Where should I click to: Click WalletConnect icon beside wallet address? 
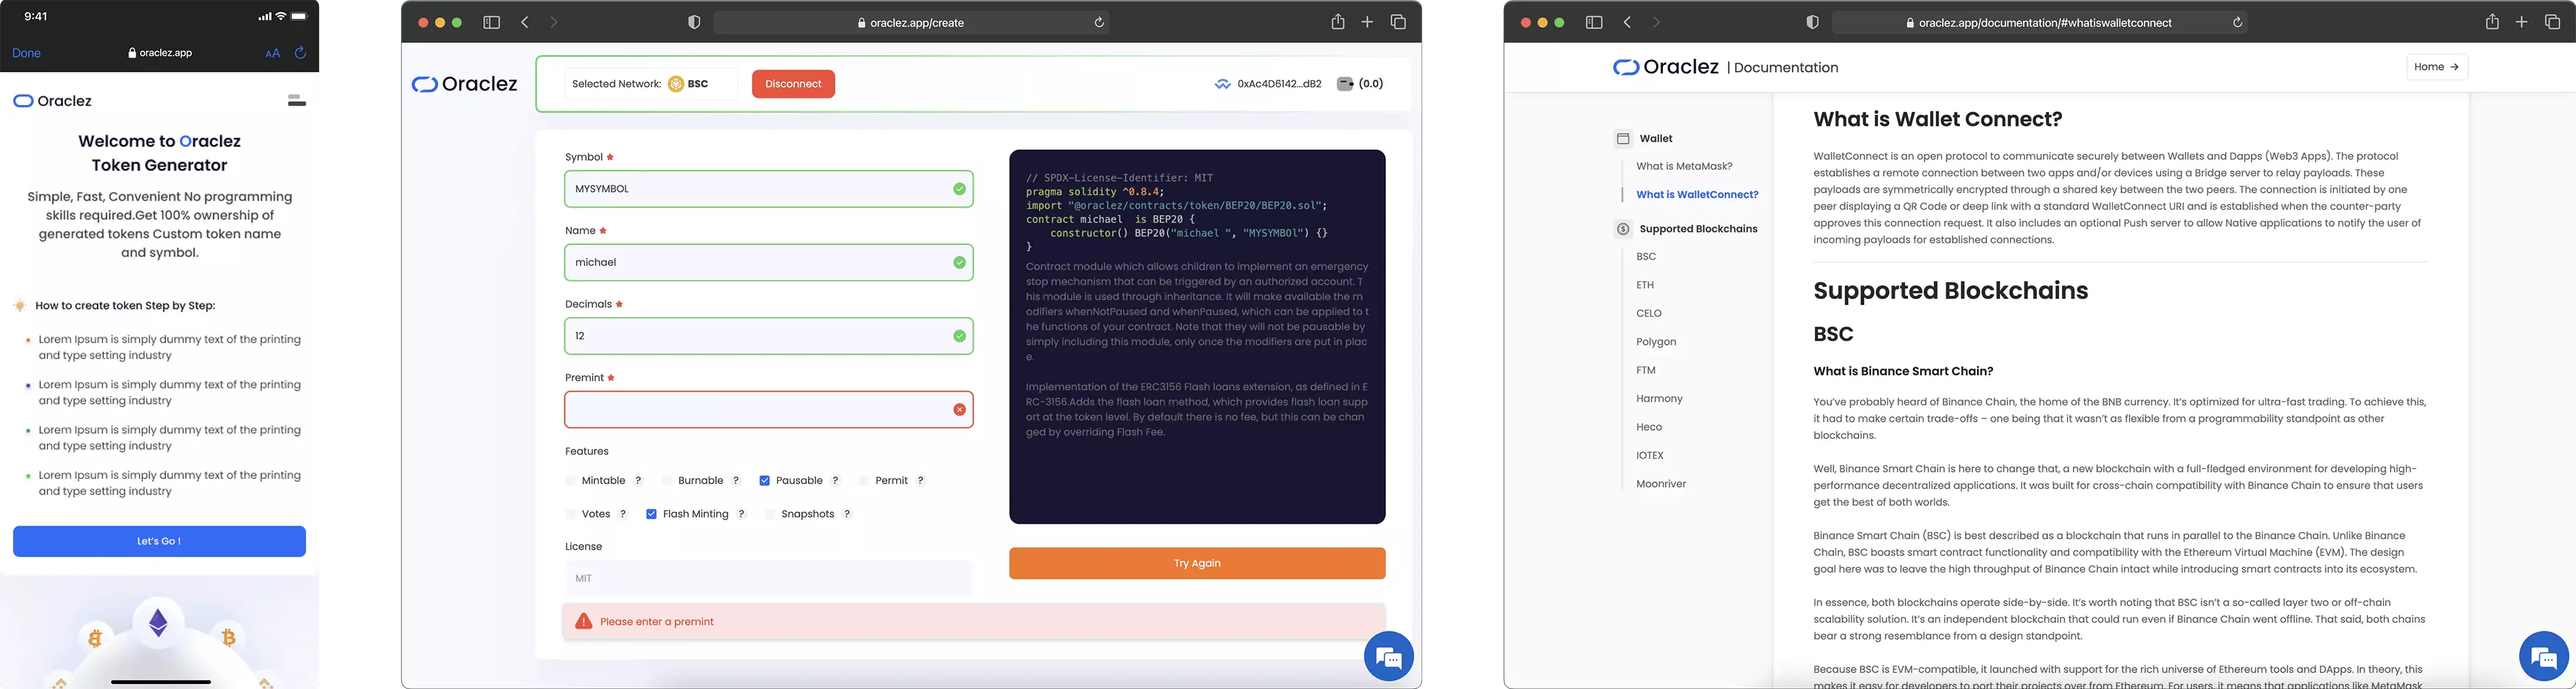tap(1222, 84)
